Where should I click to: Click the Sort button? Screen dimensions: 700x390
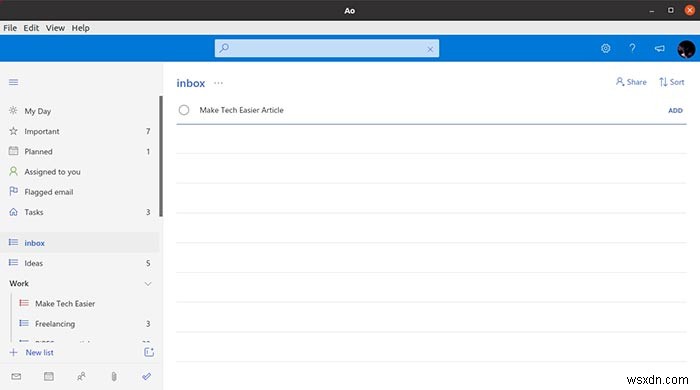[671, 82]
